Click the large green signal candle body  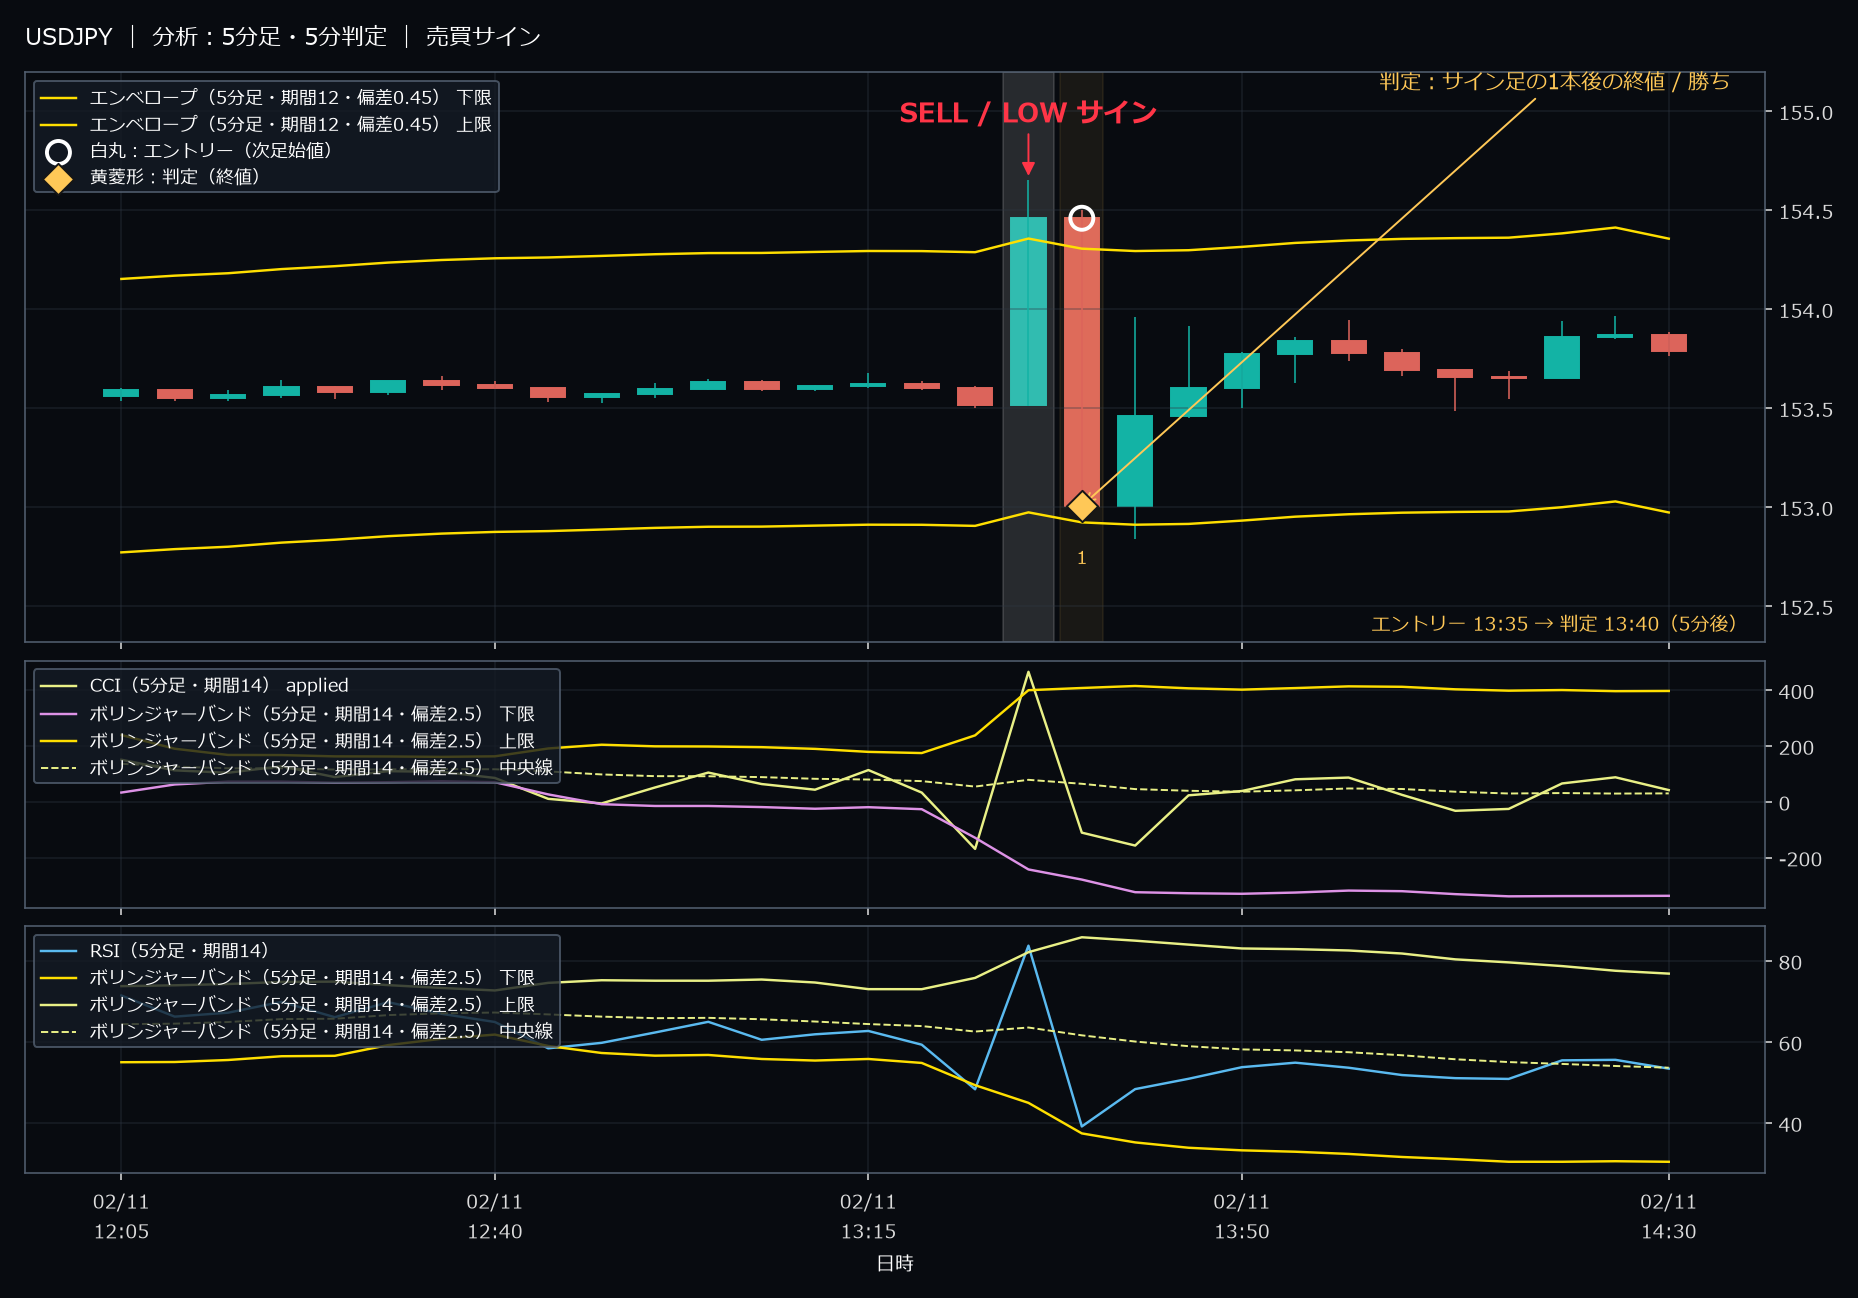(1028, 311)
